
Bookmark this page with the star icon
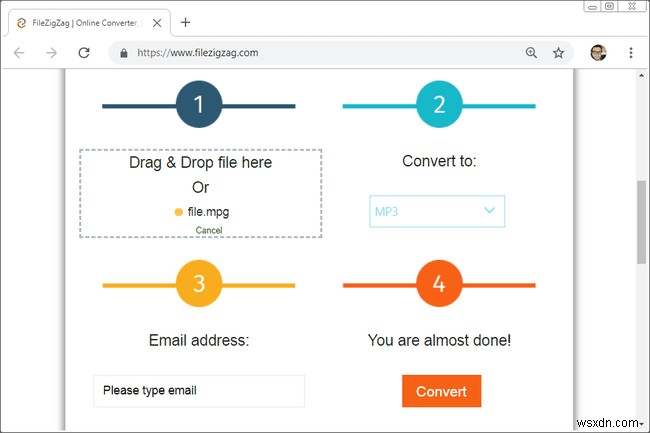pos(558,53)
